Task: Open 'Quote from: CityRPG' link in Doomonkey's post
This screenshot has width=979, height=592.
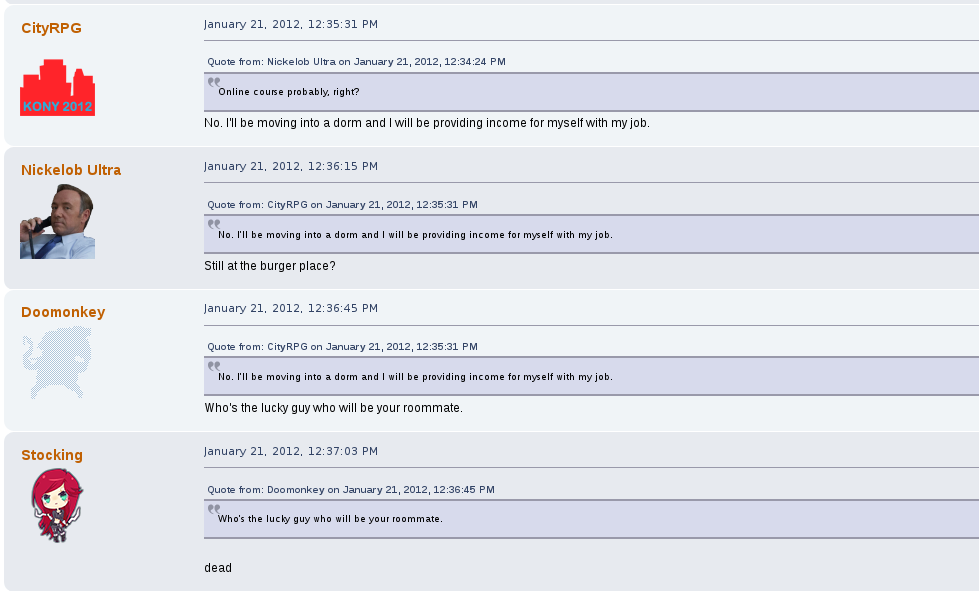Action: click(342, 347)
